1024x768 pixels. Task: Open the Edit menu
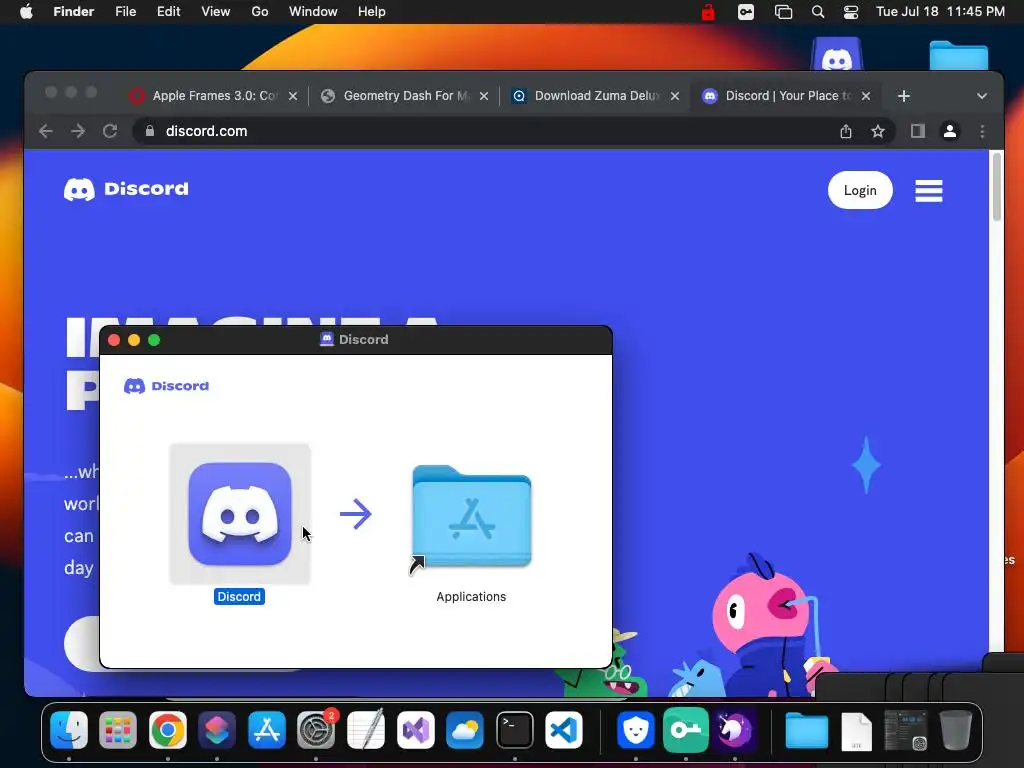[168, 12]
